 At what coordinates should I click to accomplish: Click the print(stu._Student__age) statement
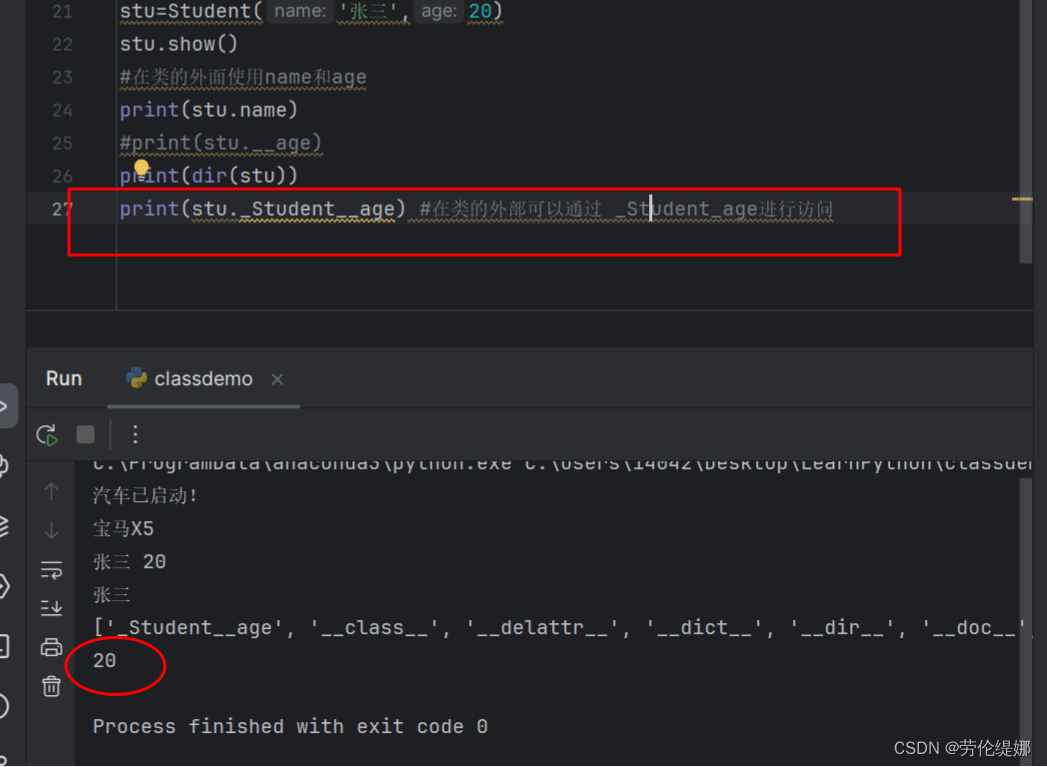262,209
